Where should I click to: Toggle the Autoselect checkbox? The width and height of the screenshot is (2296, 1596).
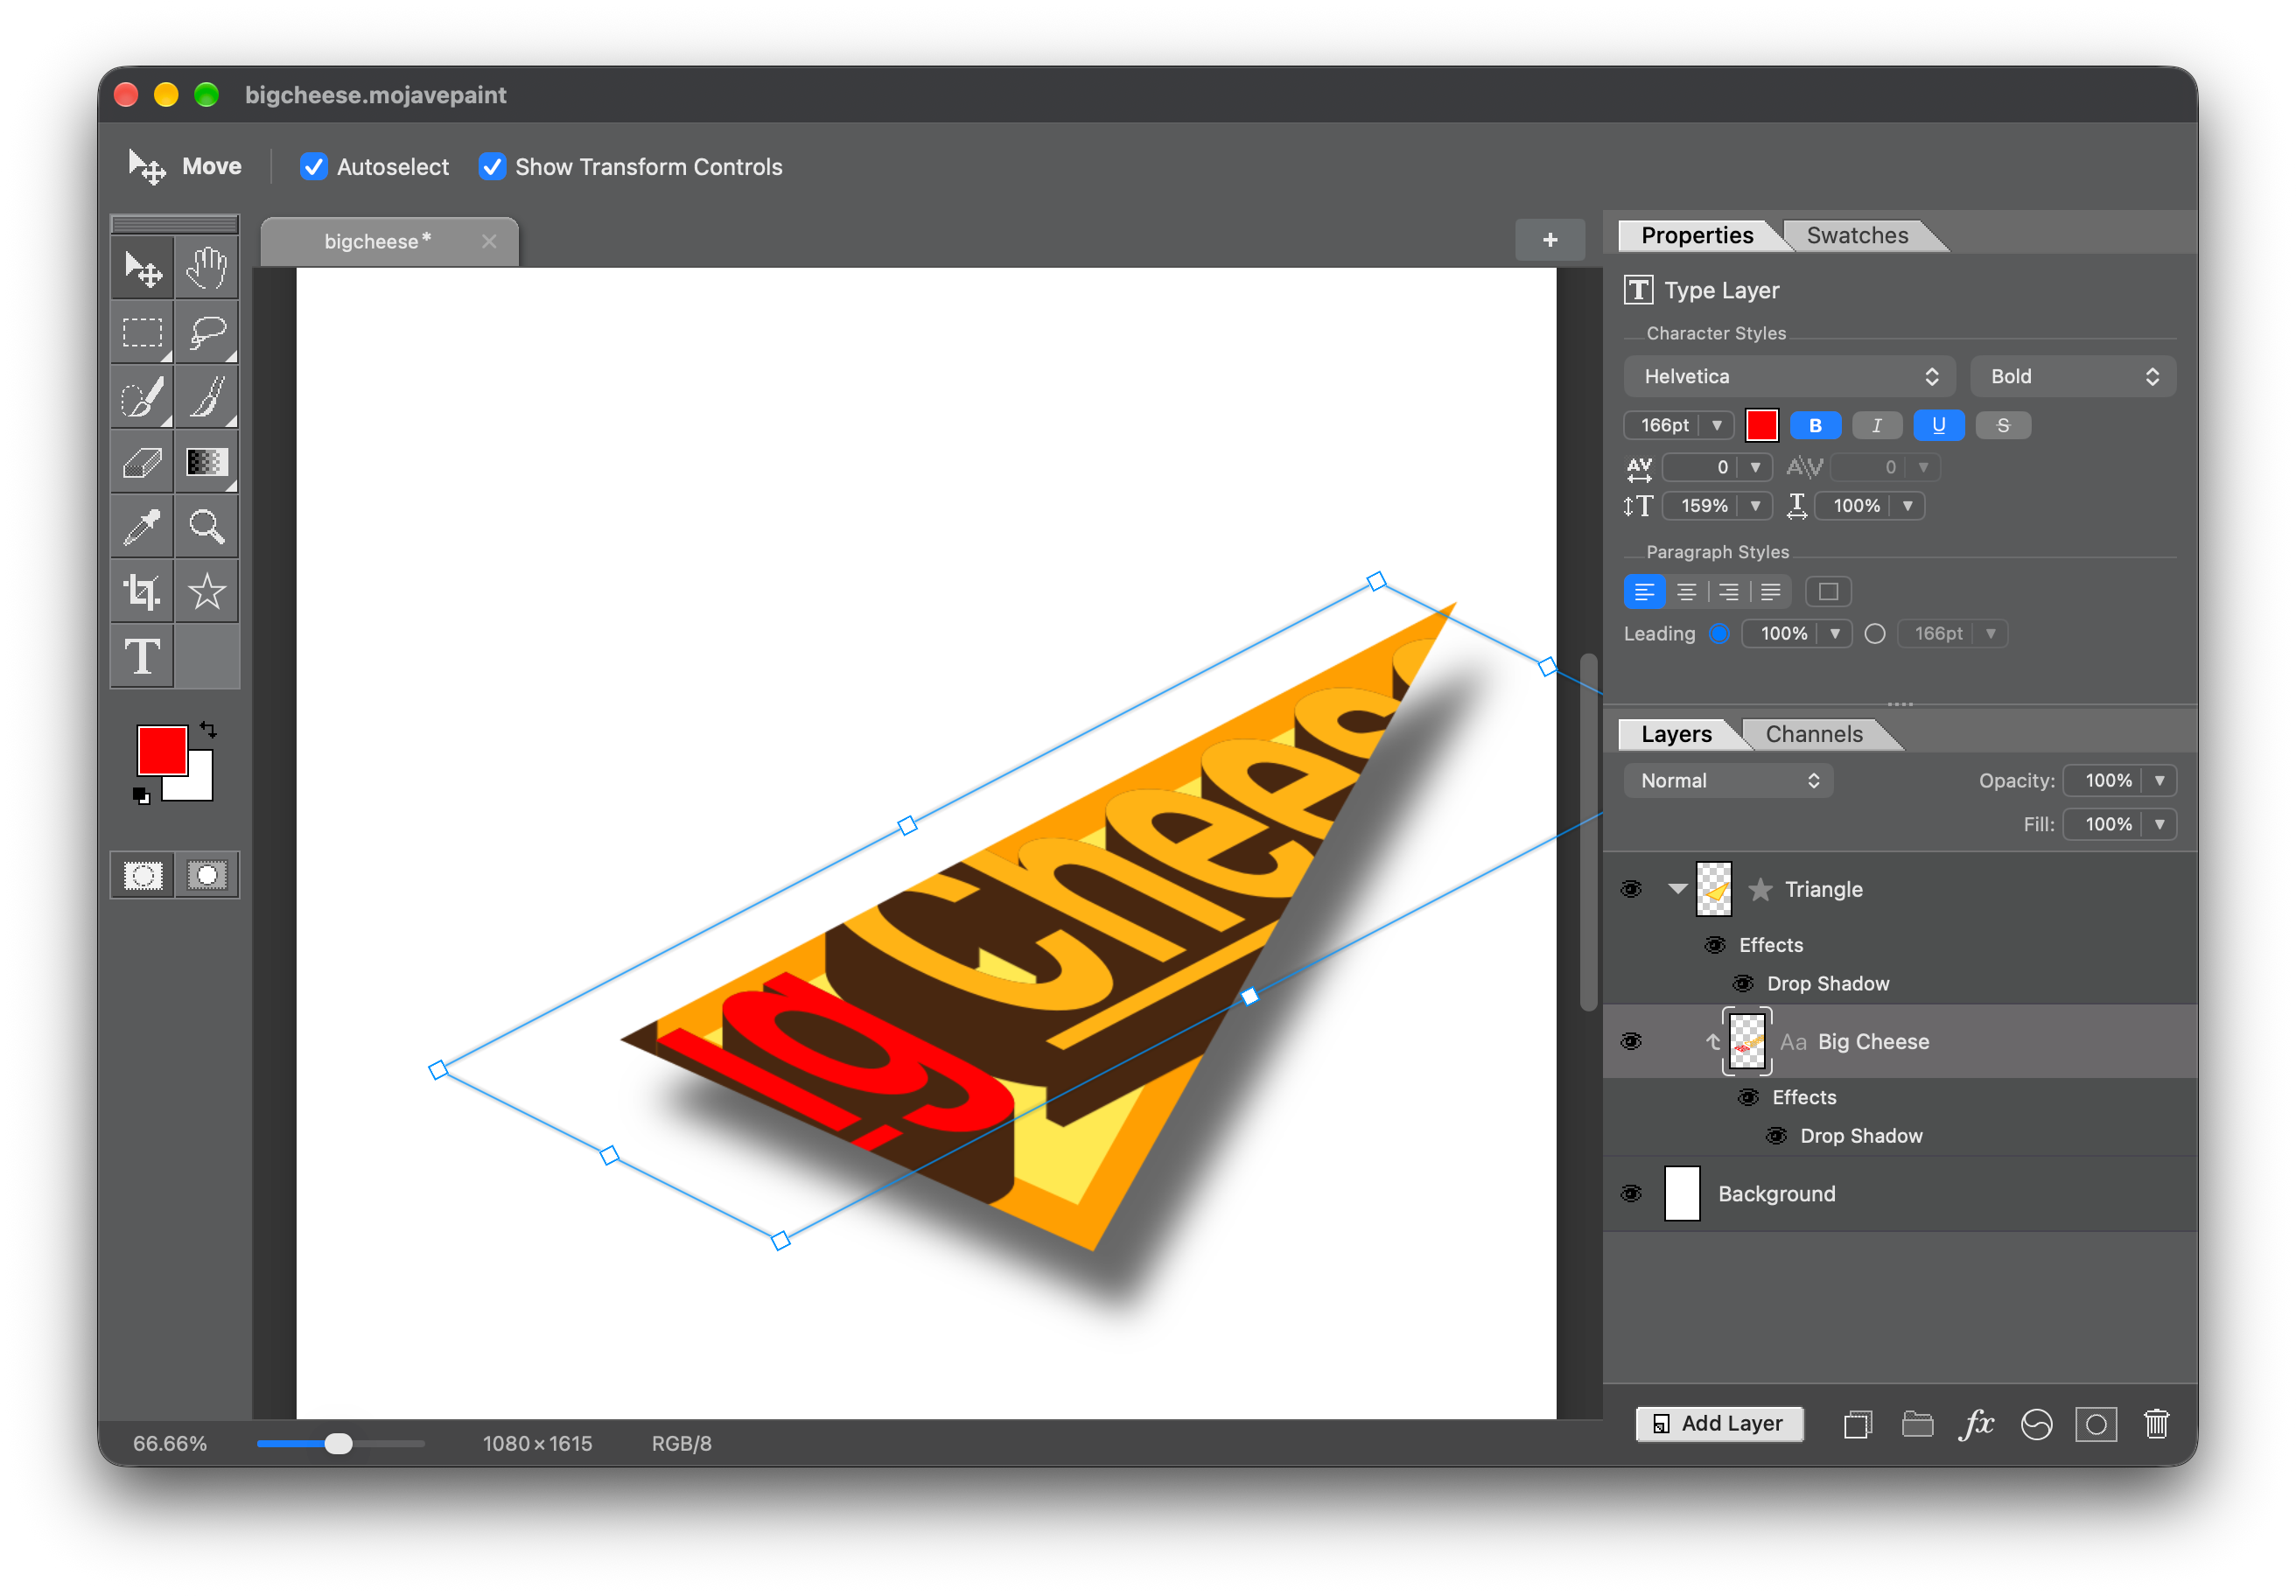pyautogui.click(x=314, y=167)
